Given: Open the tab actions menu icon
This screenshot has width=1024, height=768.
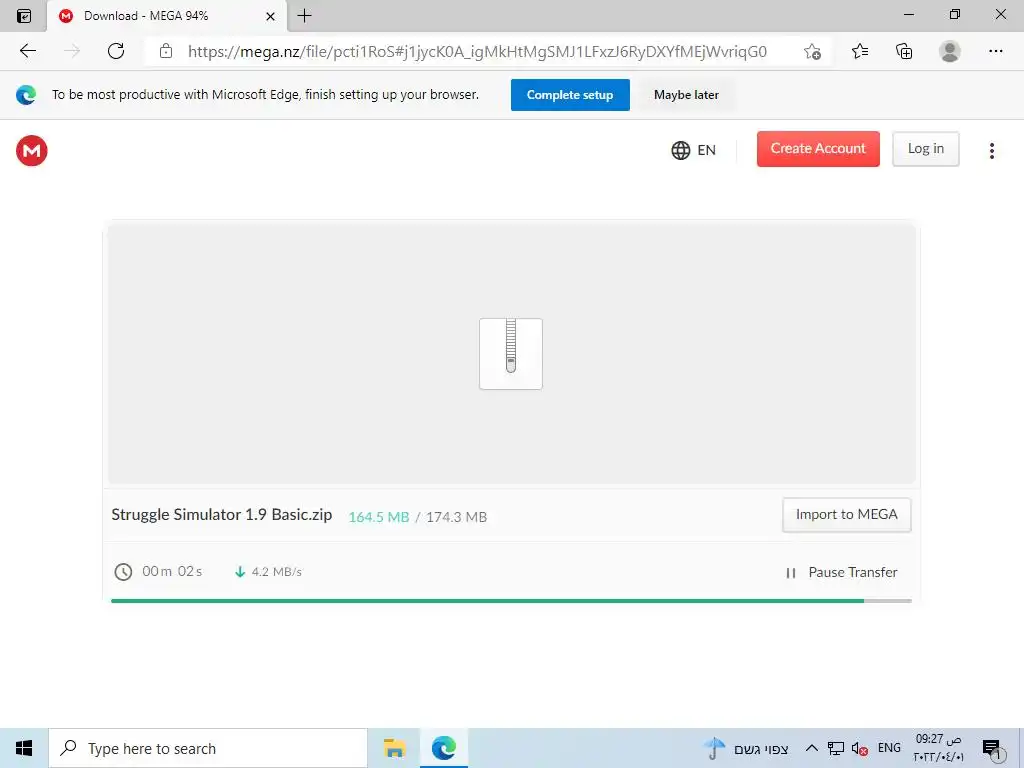Looking at the screenshot, I should coord(24,16).
